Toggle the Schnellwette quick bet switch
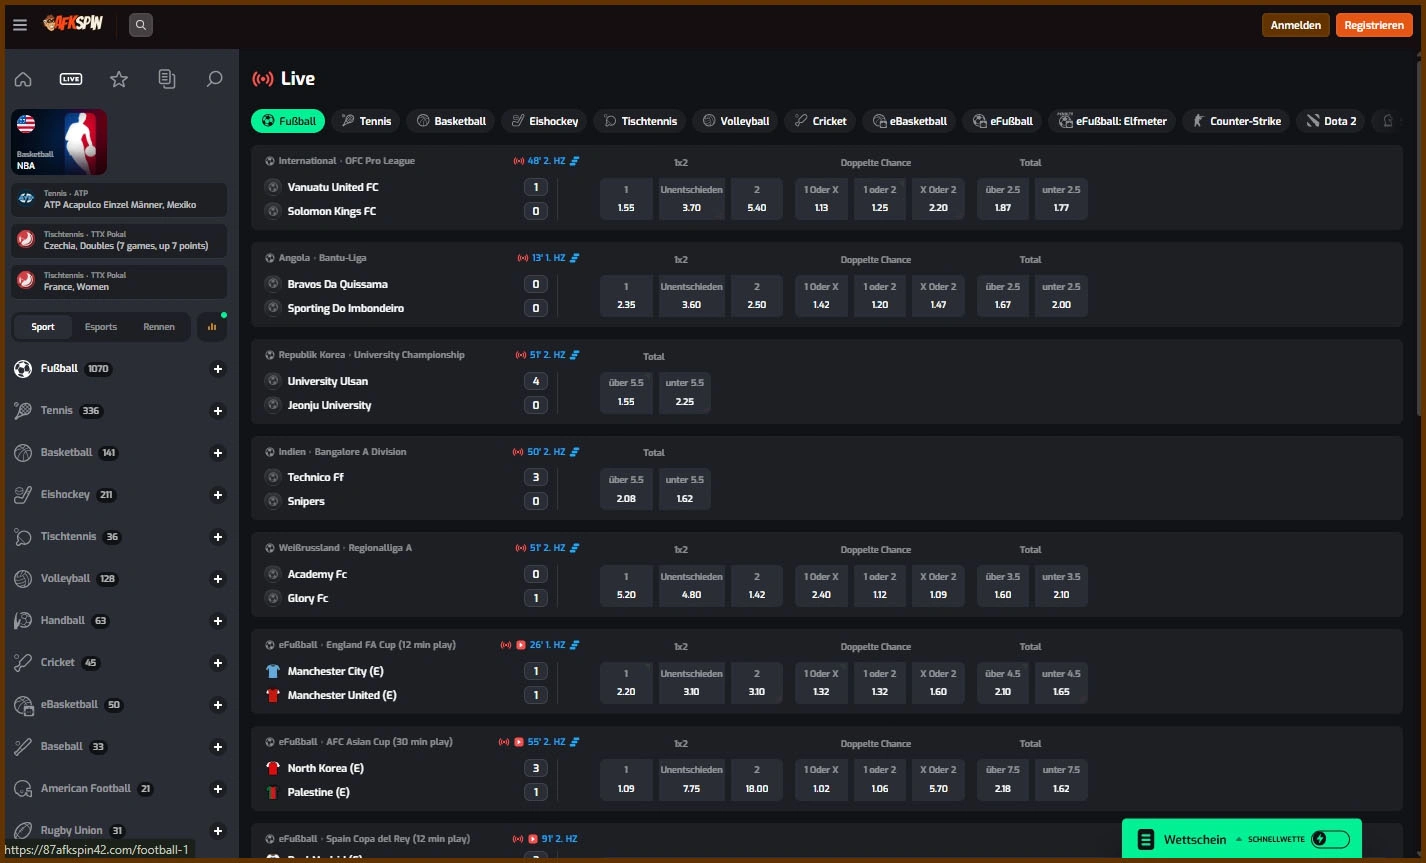 [1330, 839]
